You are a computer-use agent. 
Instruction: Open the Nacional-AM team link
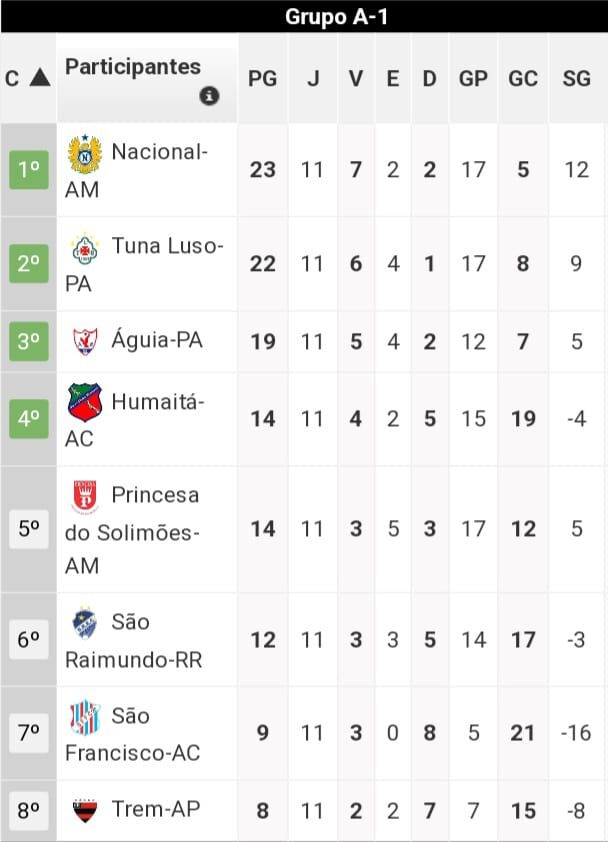(x=159, y=152)
